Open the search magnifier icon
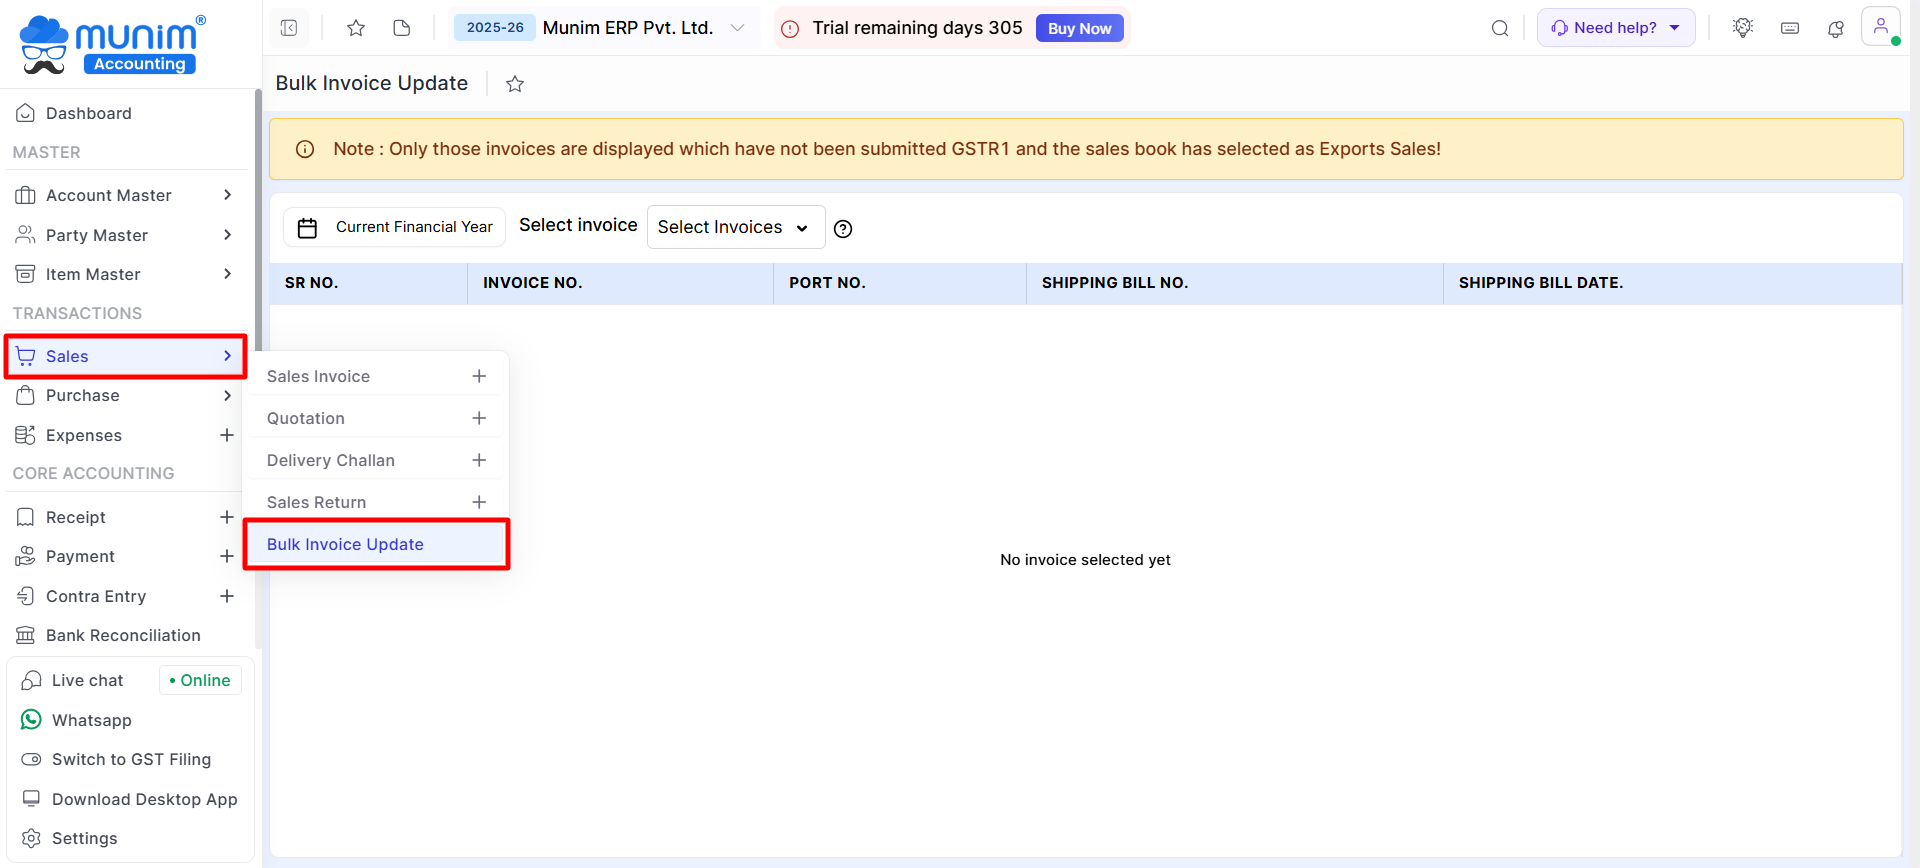This screenshot has width=1920, height=868. click(x=1499, y=28)
